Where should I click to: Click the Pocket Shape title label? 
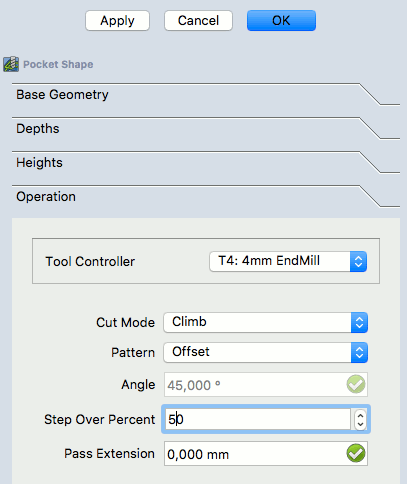tap(58, 64)
